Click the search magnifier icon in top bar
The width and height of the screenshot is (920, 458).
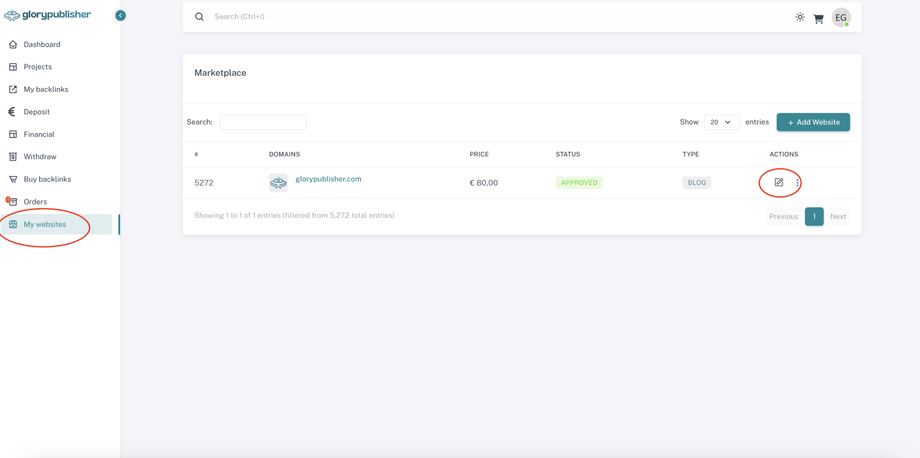[x=199, y=17]
